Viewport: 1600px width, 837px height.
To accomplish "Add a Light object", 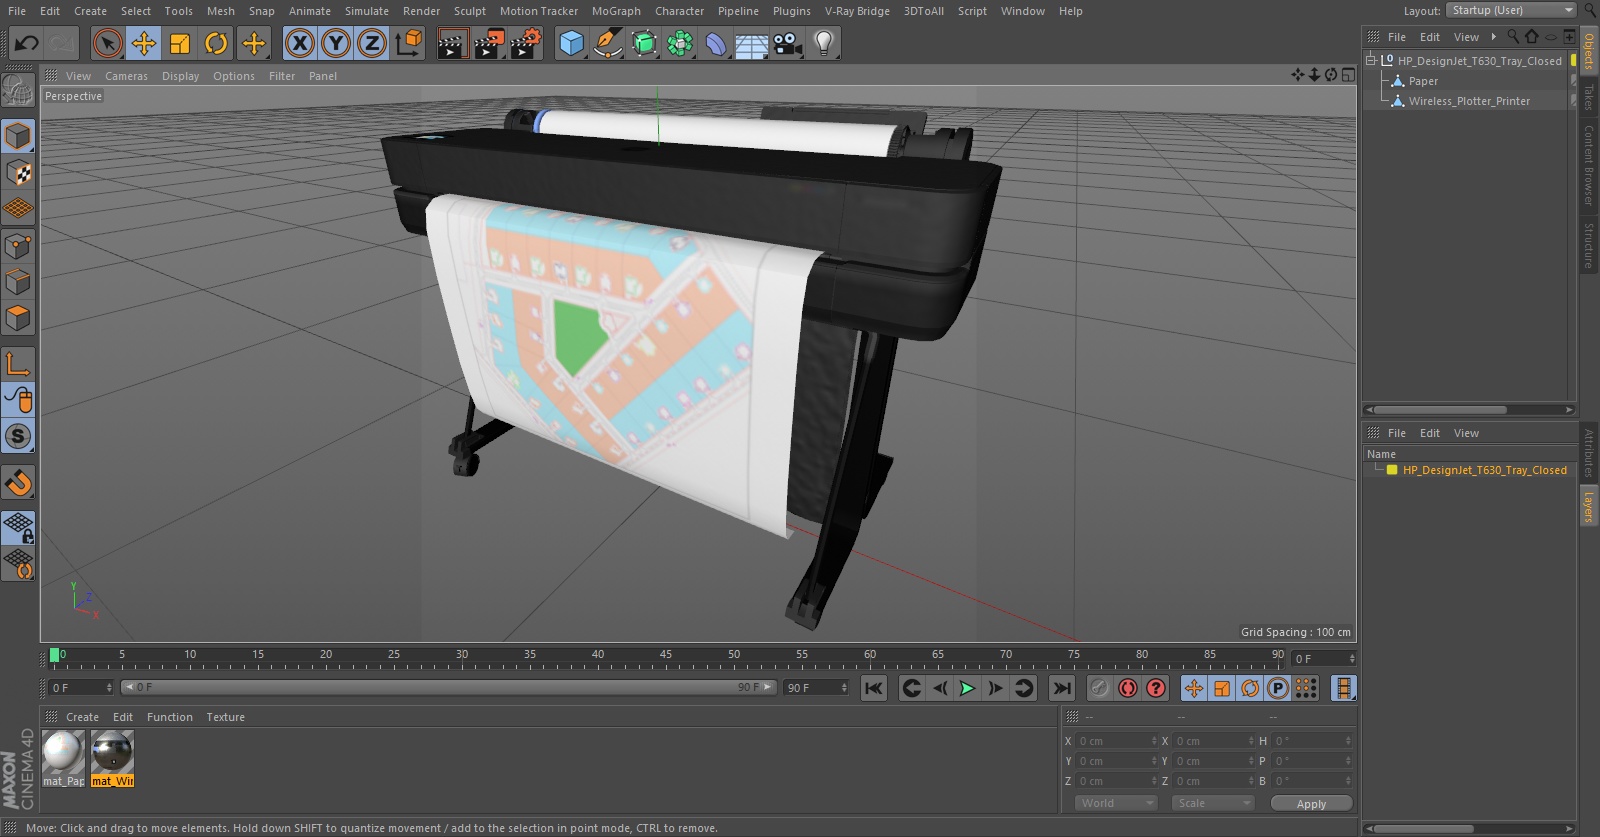I will point(824,43).
